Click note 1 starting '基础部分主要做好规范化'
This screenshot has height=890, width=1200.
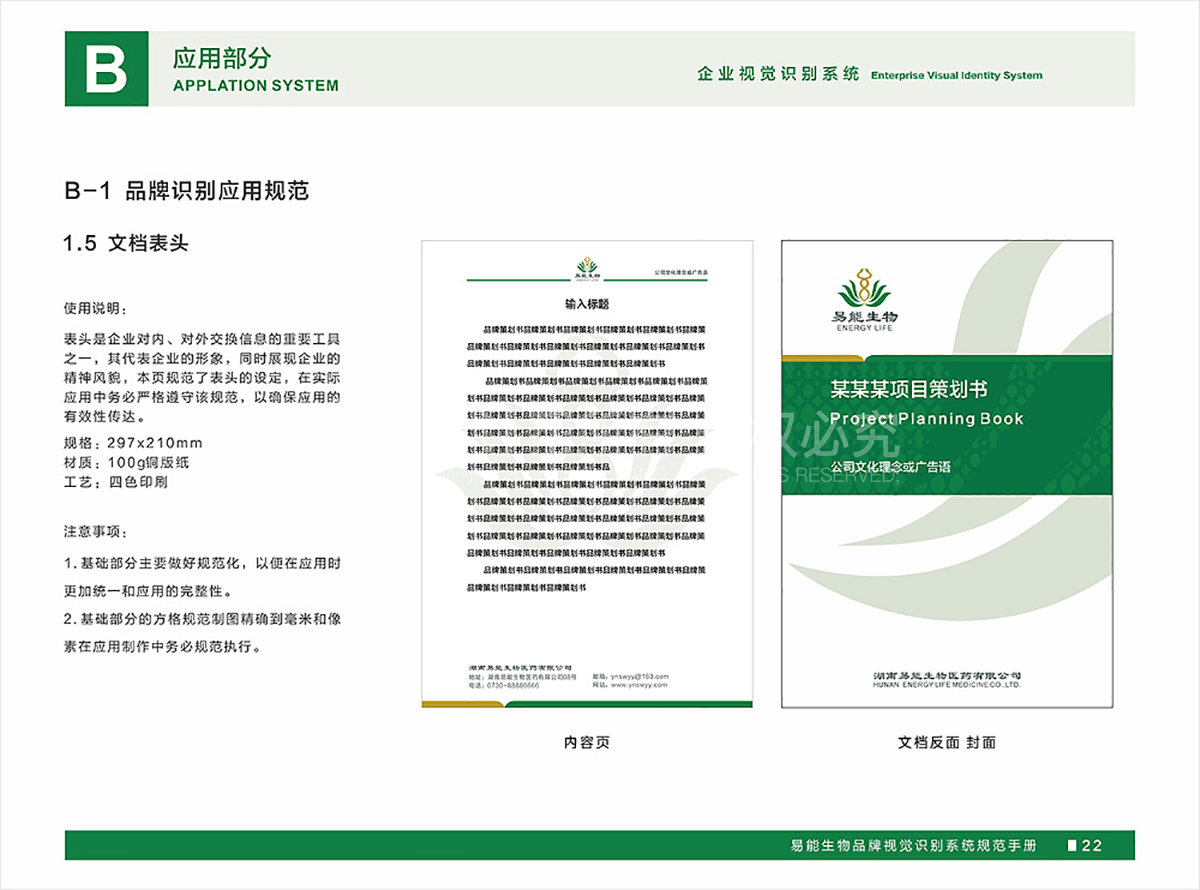coord(202,577)
